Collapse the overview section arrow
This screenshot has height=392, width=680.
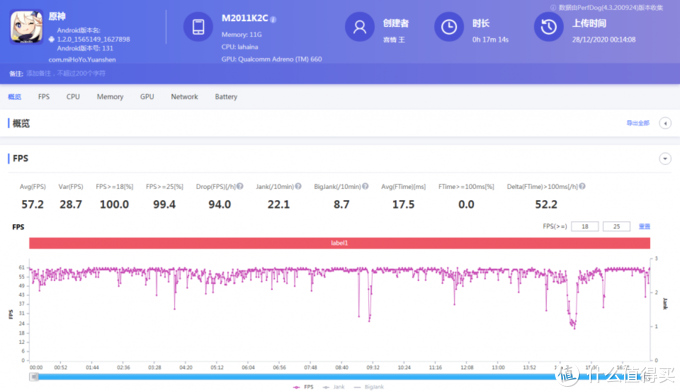[665, 123]
